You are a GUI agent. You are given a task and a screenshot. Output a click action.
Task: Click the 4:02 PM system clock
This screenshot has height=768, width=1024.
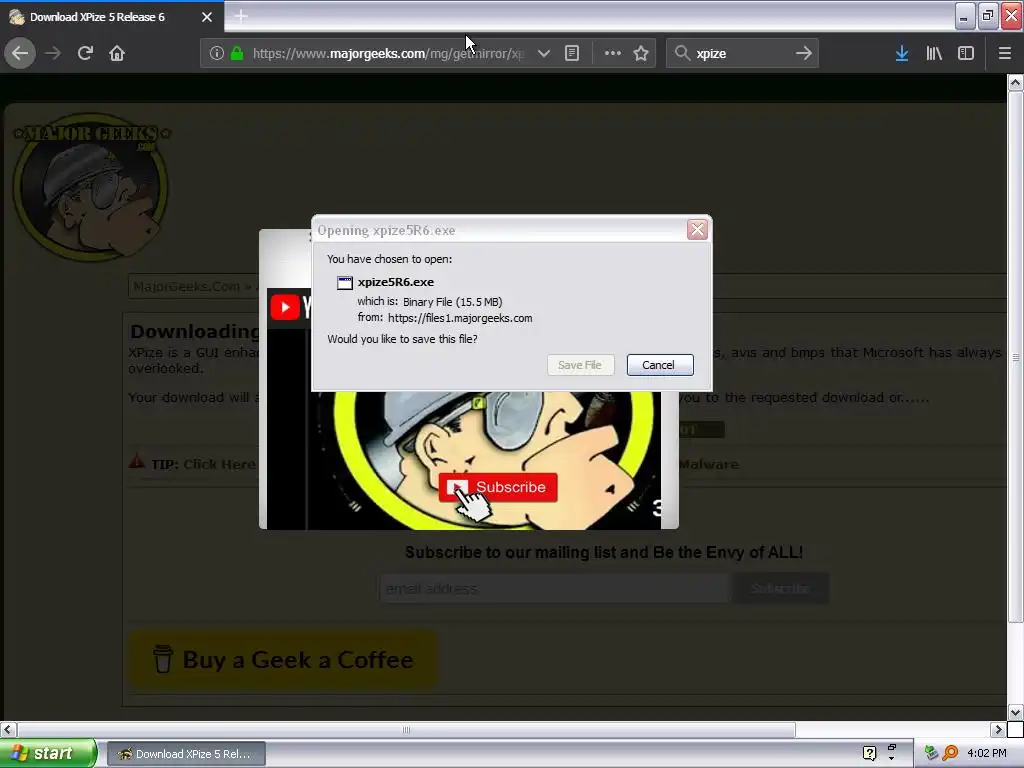(x=987, y=753)
